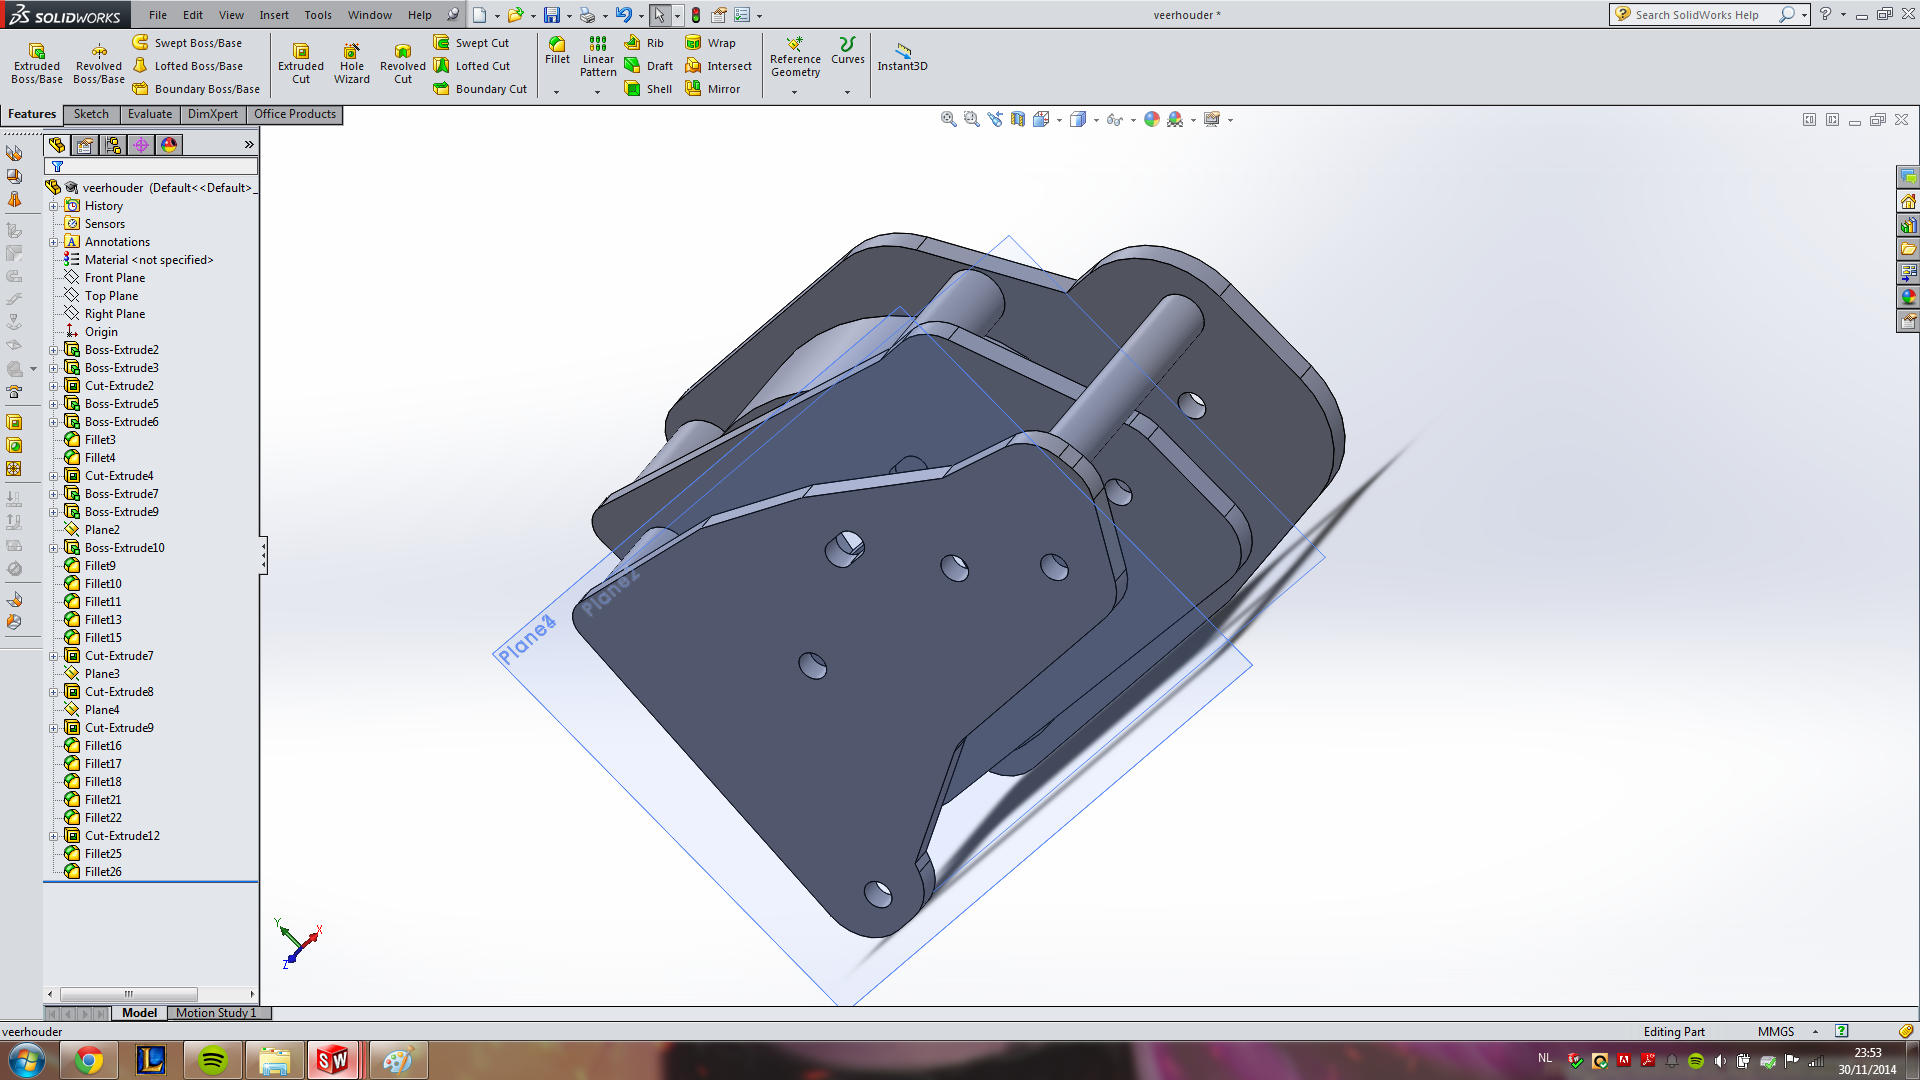Switch to Office Products tab

point(295,114)
